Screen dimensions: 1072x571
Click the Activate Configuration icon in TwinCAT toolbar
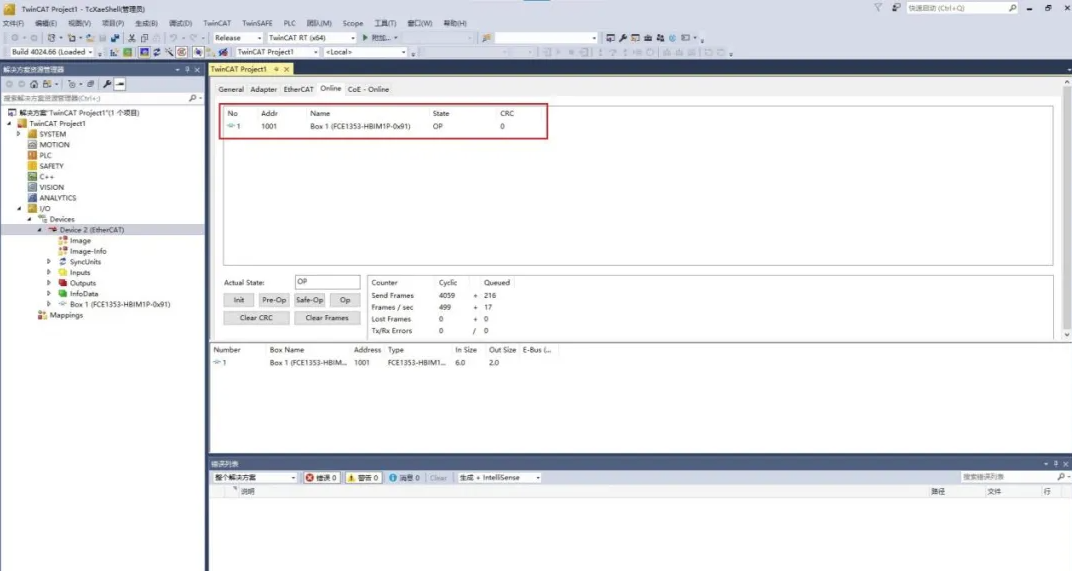114,52
